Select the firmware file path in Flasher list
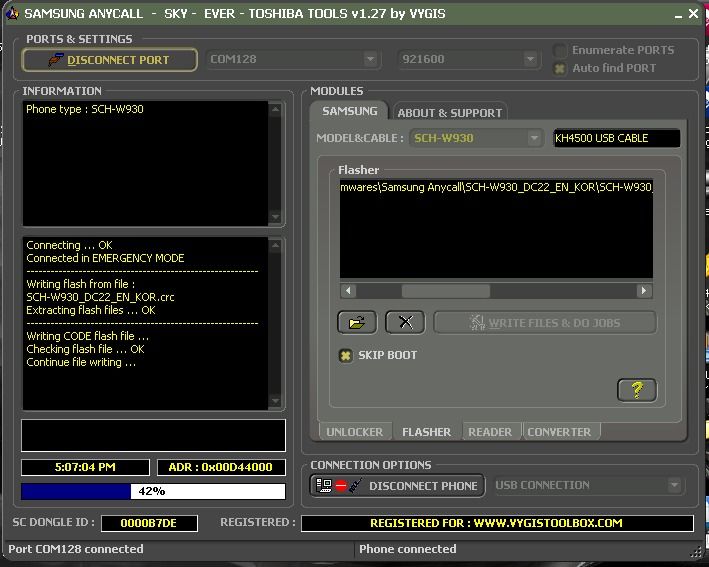The width and height of the screenshot is (709, 567). (x=496, y=187)
